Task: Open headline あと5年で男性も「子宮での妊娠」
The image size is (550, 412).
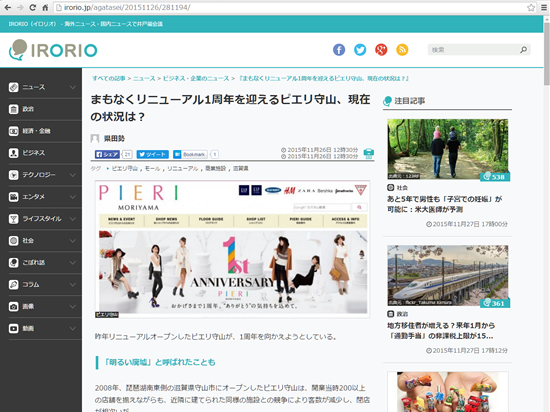Action: pyautogui.click(x=444, y=204)
